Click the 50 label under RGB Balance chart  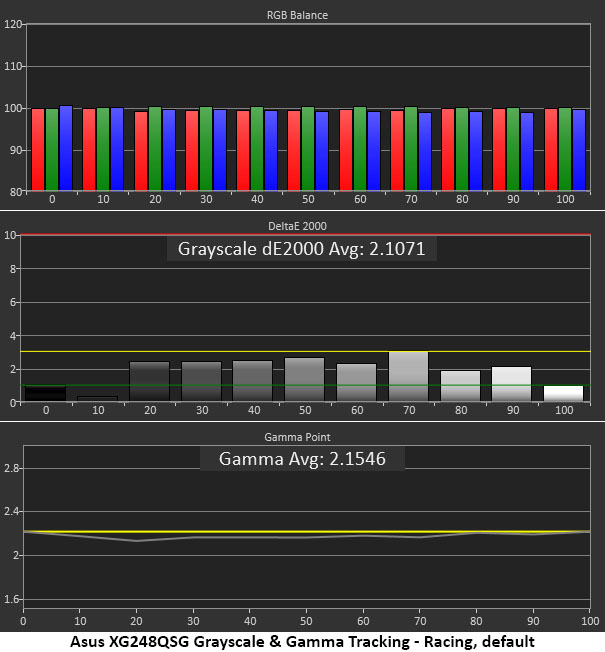click(x=308, y=199)
